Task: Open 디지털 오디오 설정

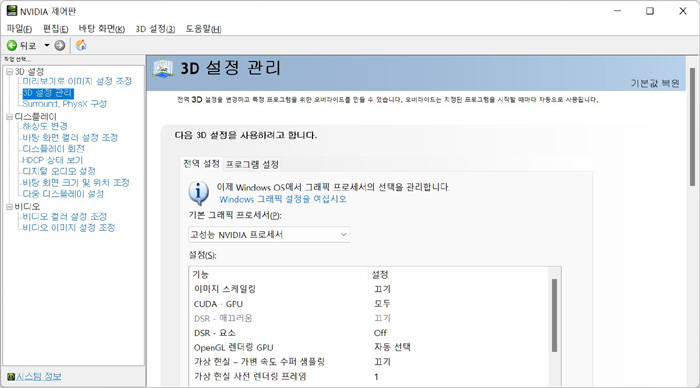Action: pos(59,171)
